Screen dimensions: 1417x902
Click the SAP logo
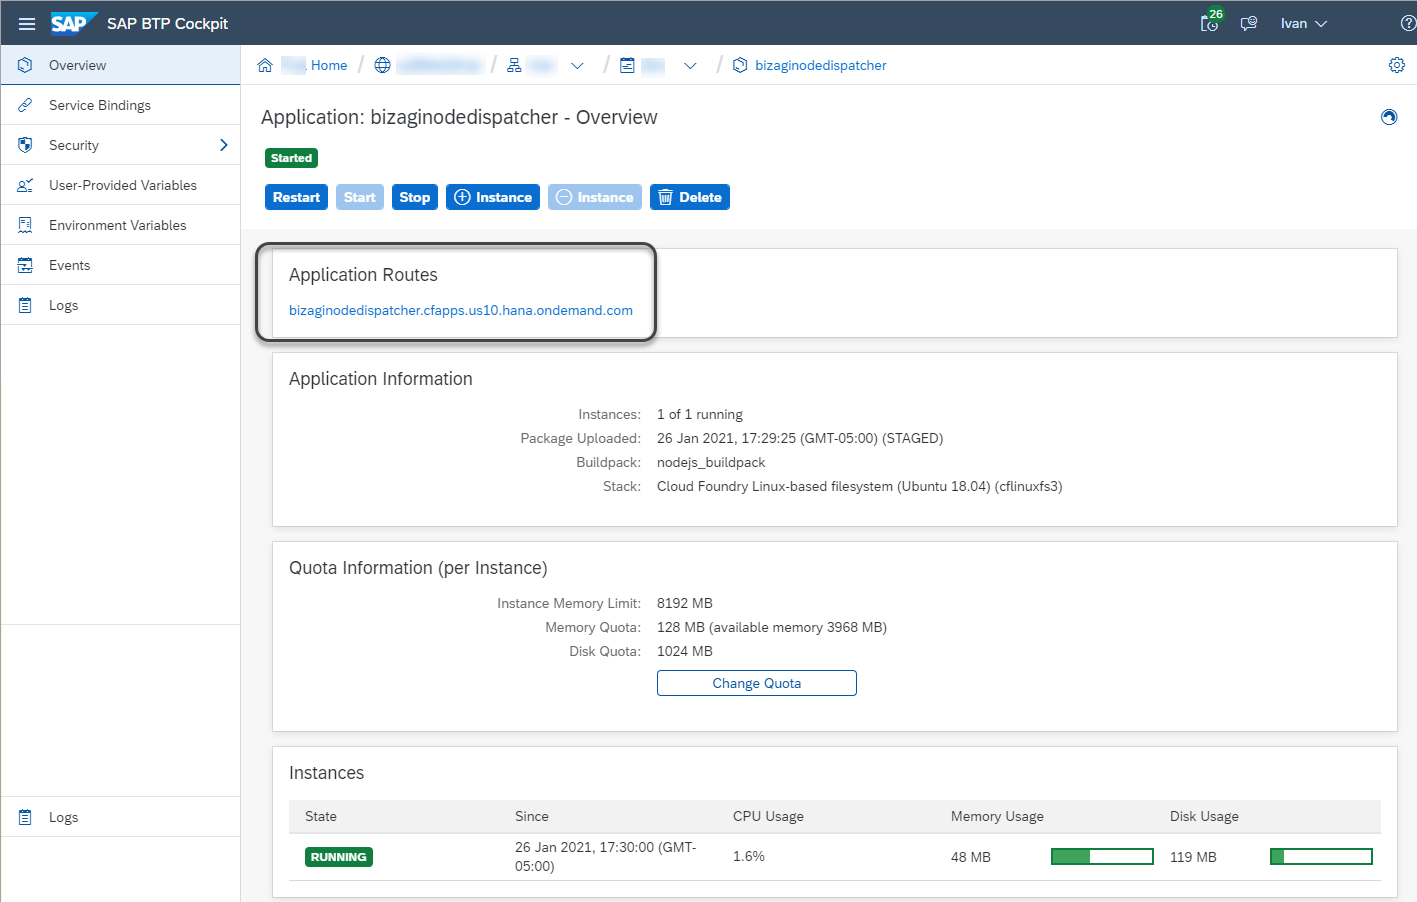point(73,23)
